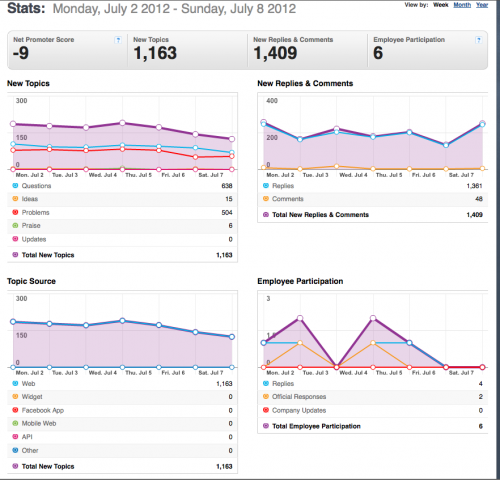The height and width of the screenshot is (480, 500).
Task: Click the blue Questions legend marker
Action: click(15, 186)
